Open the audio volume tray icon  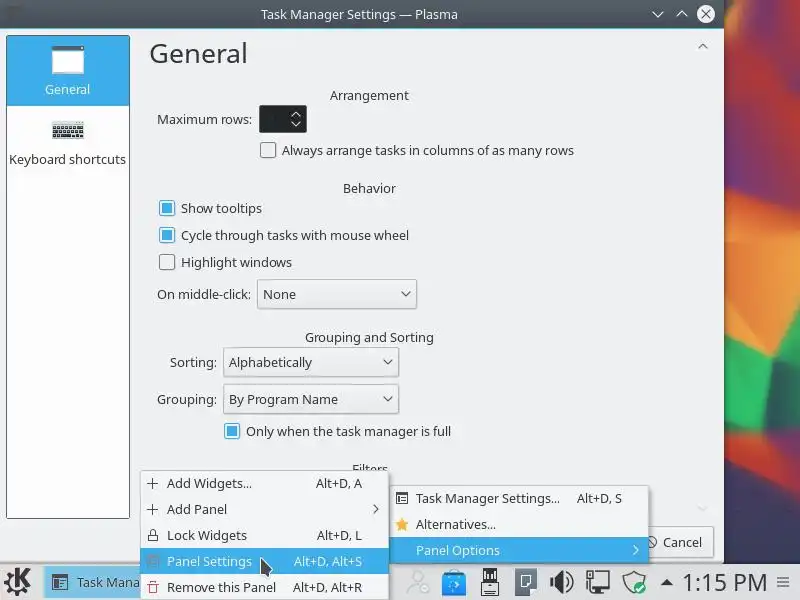point(561,582)
